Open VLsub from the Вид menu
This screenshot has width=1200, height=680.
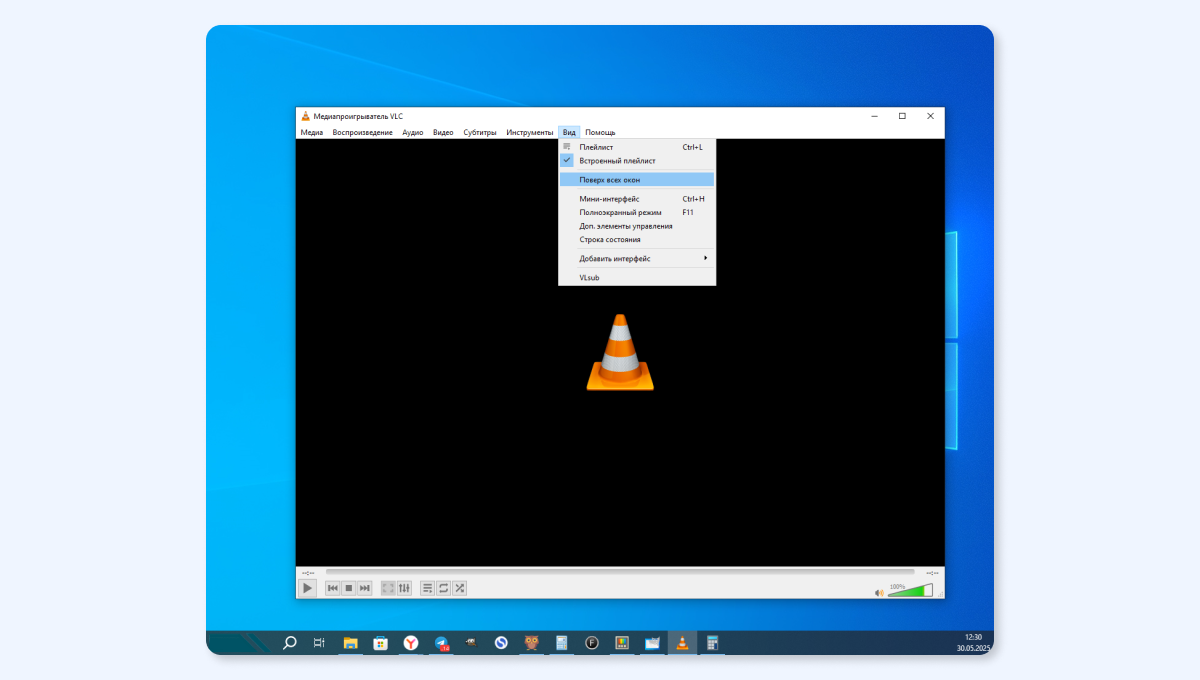tap(637, 277)
